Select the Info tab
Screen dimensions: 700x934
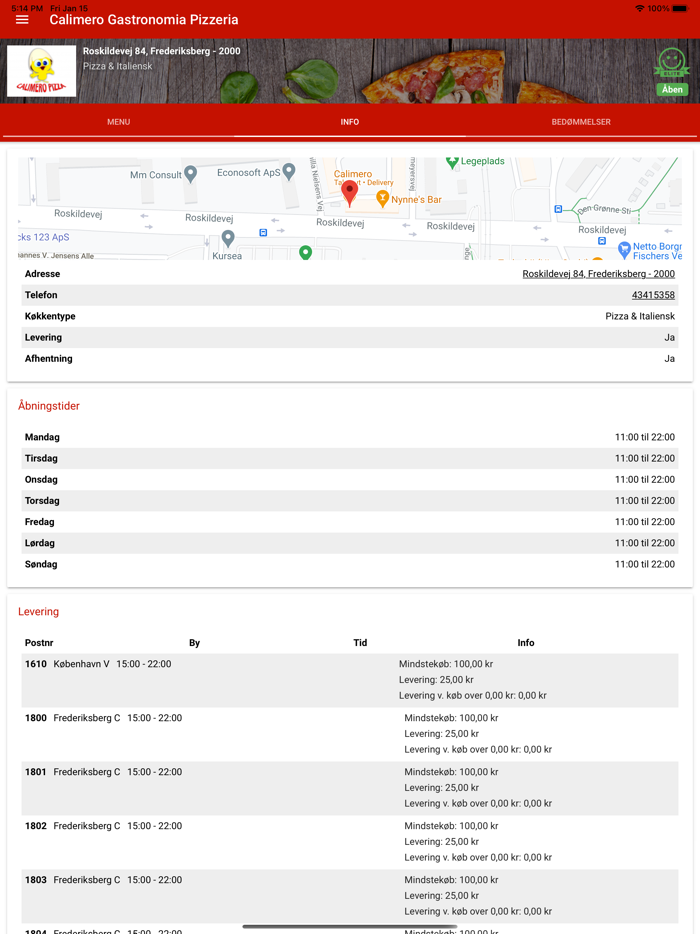pos(349,122)
